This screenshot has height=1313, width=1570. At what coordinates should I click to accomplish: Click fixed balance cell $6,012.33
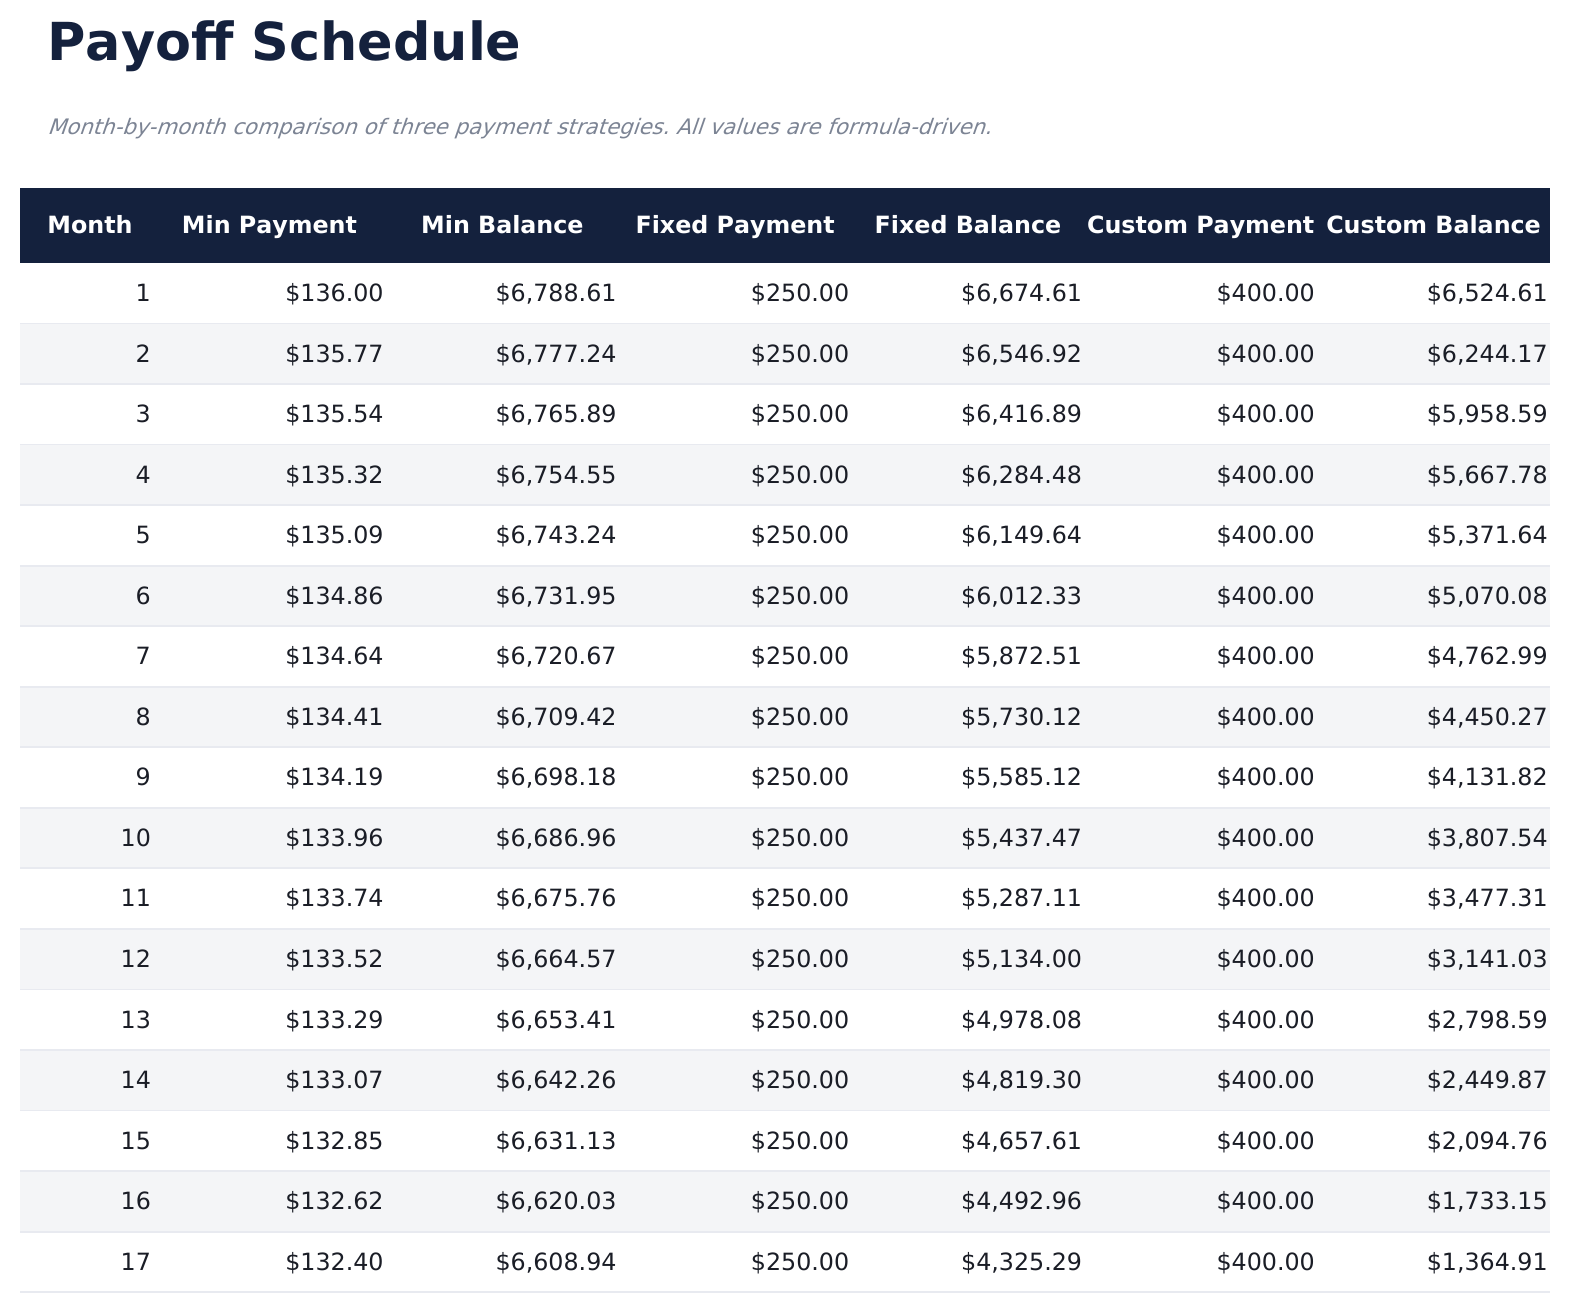click(1021, 596)
